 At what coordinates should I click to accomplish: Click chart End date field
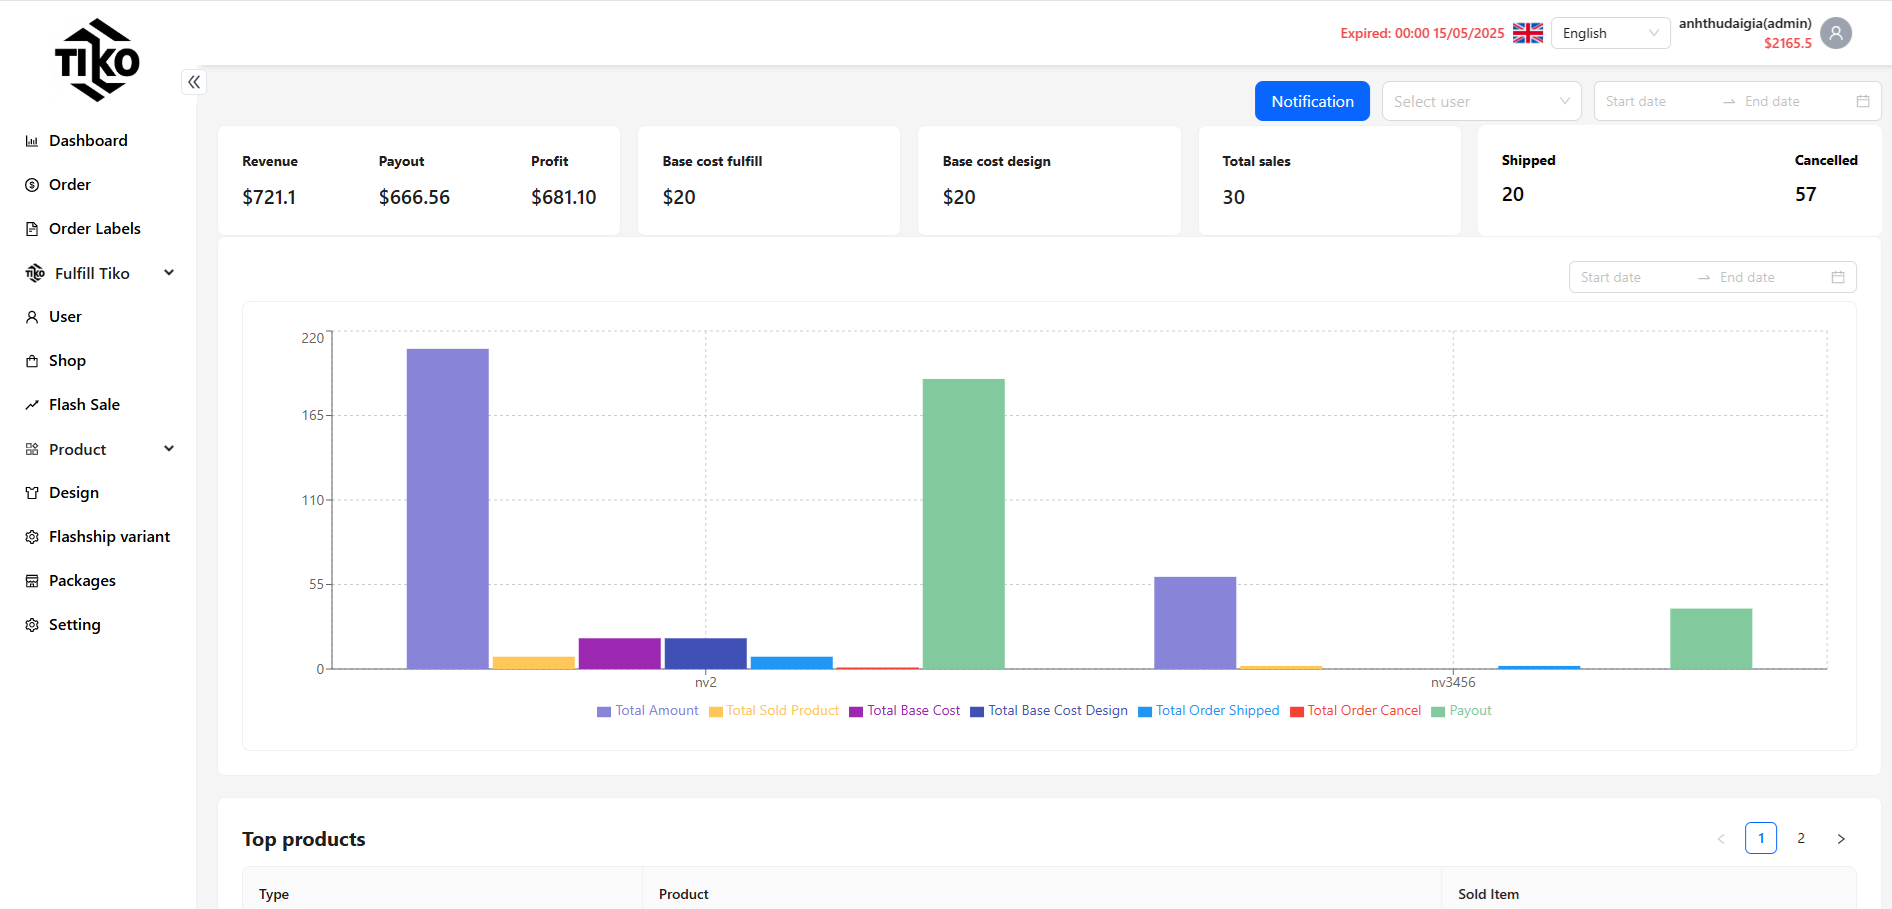pos(1769,277)
